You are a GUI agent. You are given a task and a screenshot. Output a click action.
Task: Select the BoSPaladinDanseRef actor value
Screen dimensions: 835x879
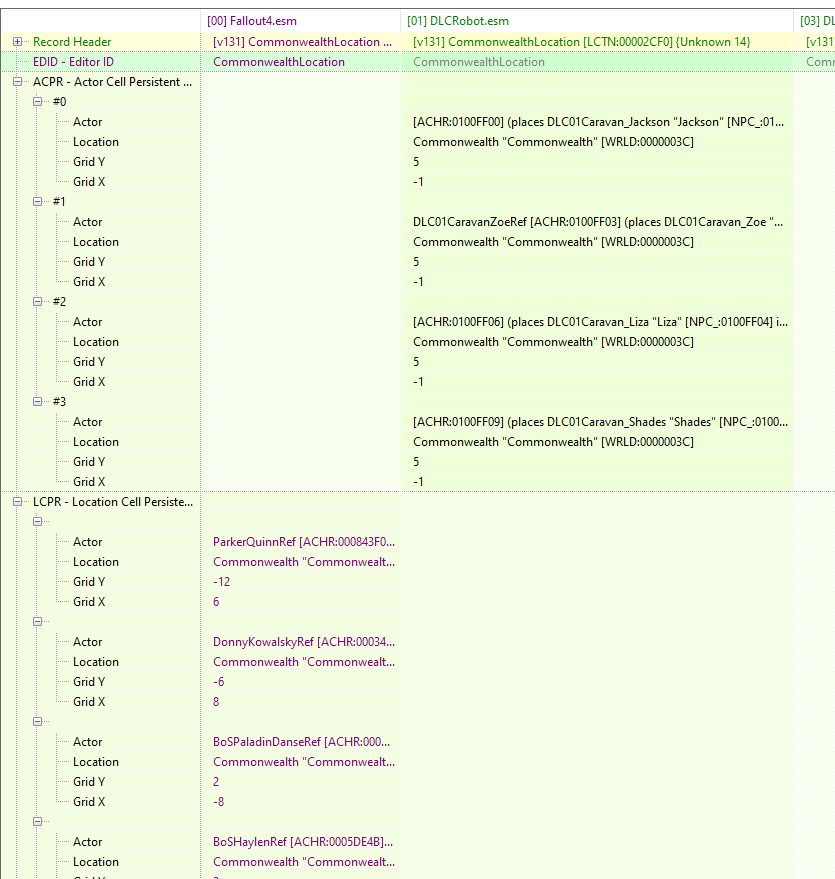click(x=301, y=742)
